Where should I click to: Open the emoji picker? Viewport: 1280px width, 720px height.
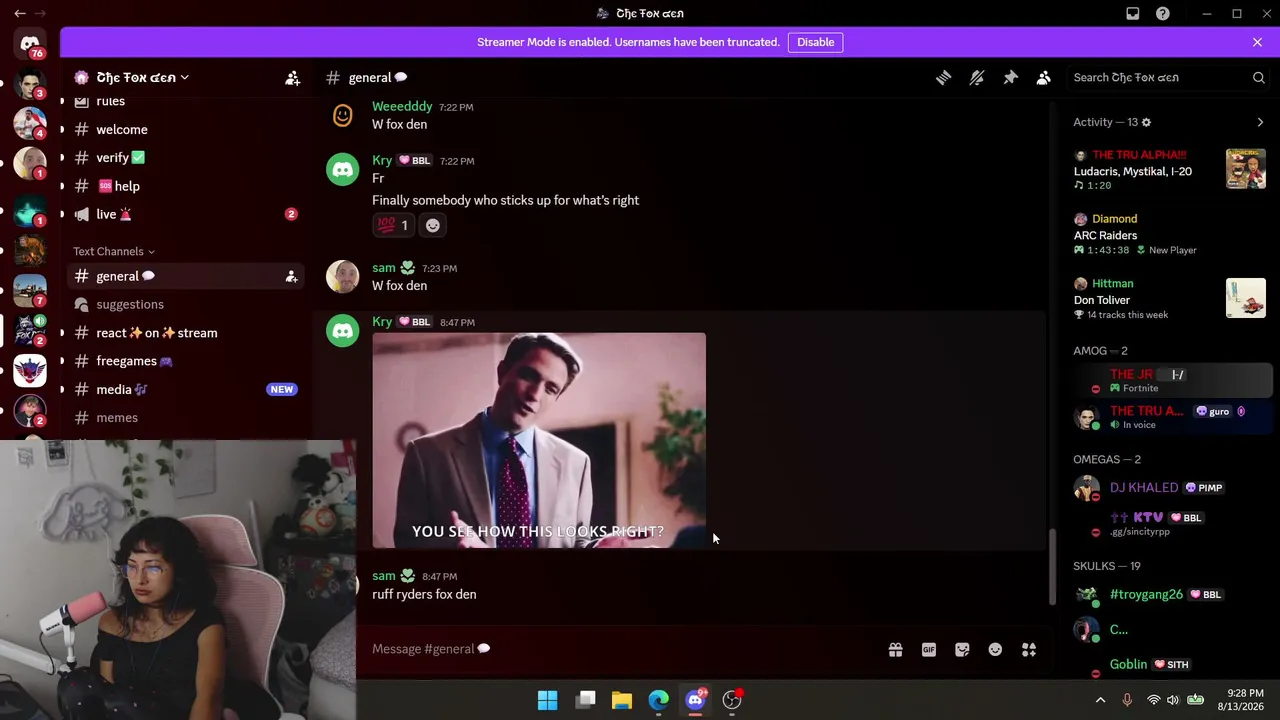[995, 650]
